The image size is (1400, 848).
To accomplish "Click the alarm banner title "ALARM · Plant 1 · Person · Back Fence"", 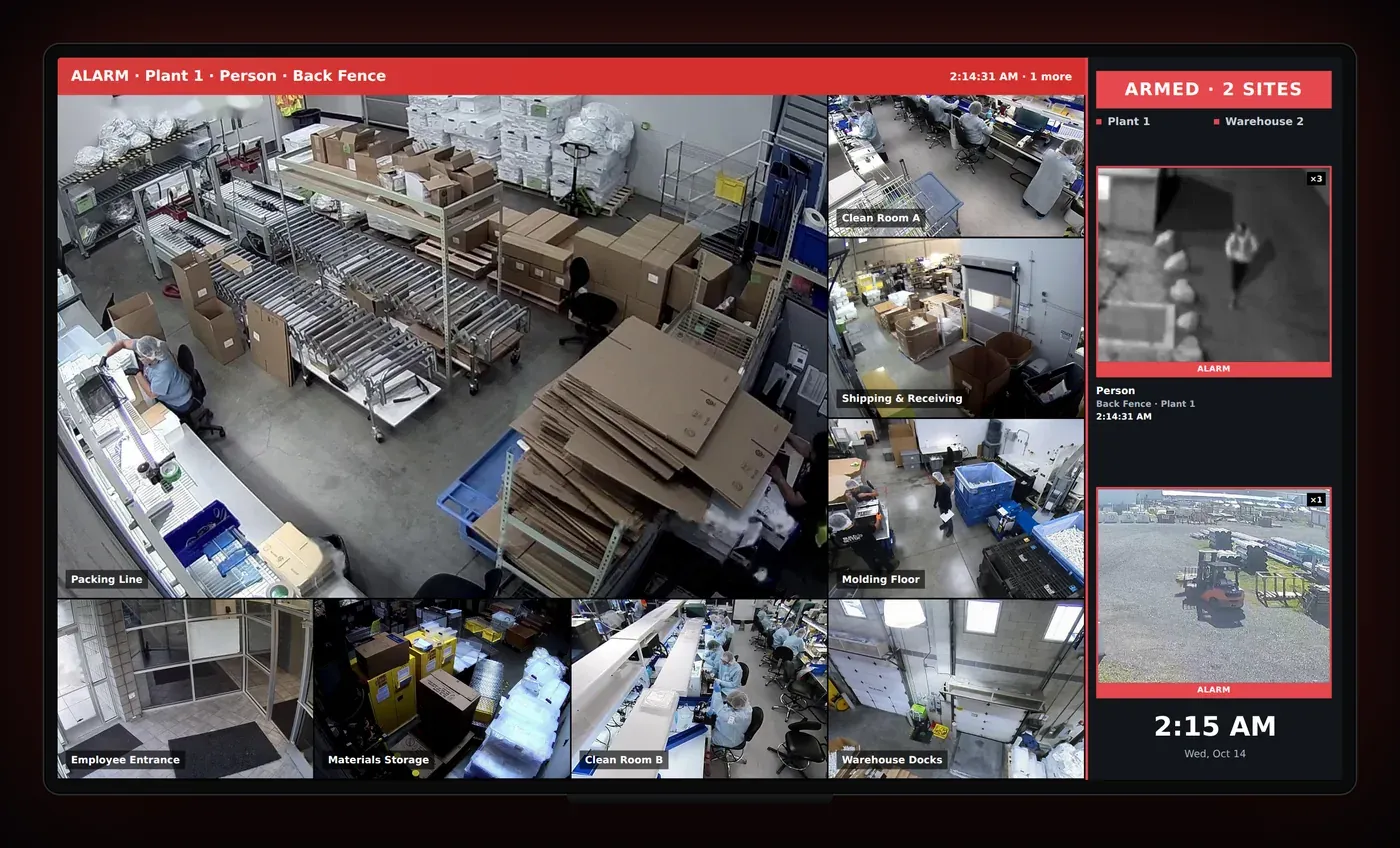I will tap(228, 76).
